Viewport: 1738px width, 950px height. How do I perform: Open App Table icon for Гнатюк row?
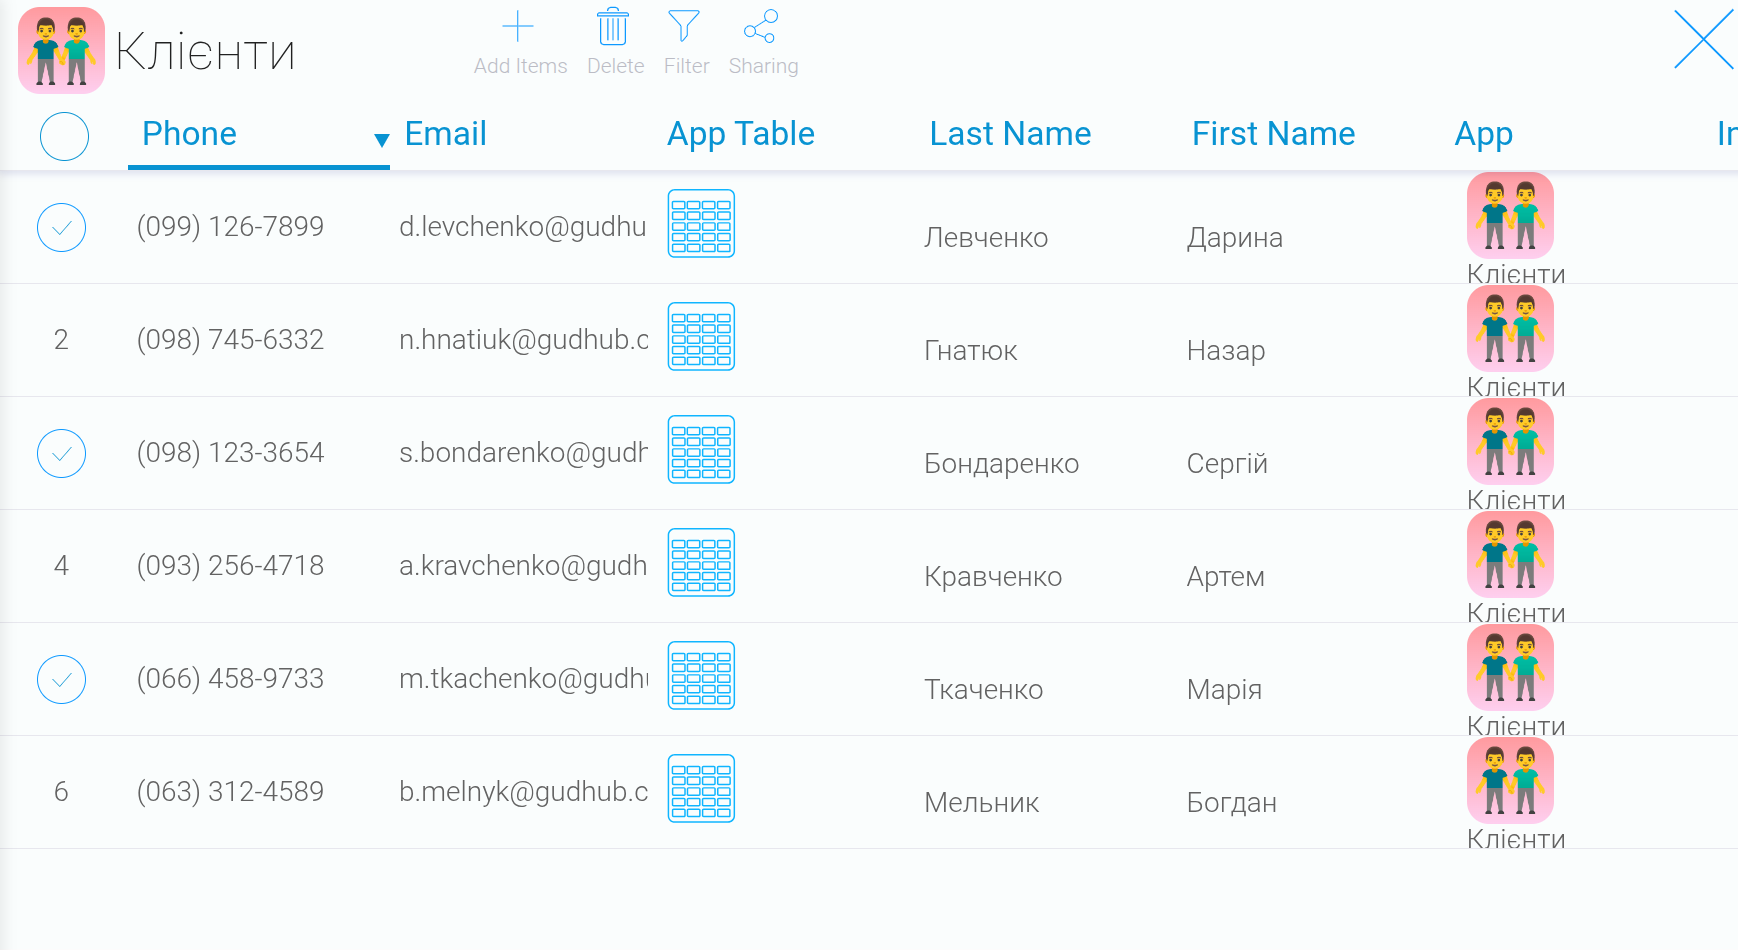[x=701, y=336]
